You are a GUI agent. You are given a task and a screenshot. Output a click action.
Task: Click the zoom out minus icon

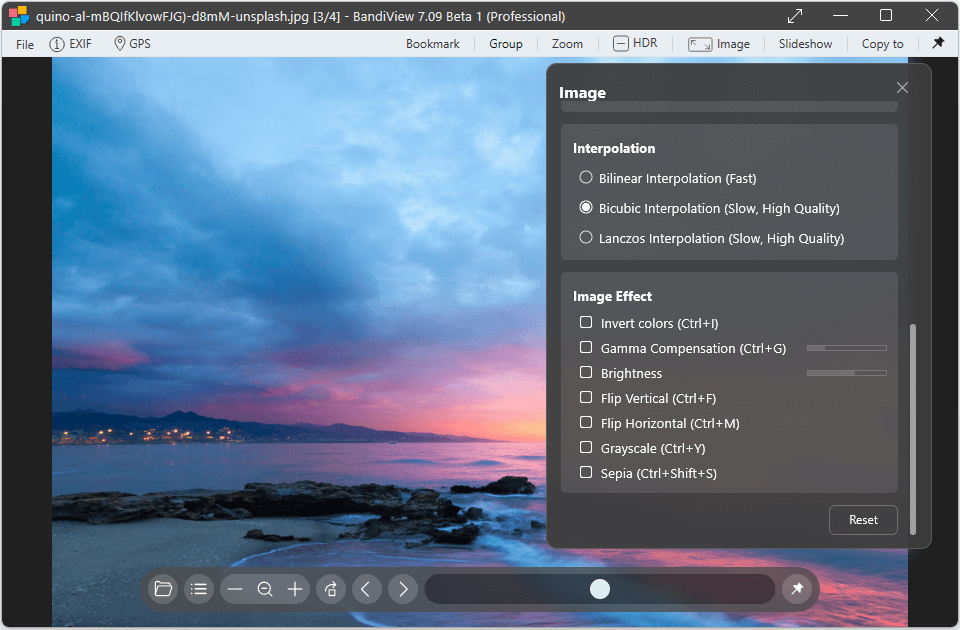[x=235, y=589]
